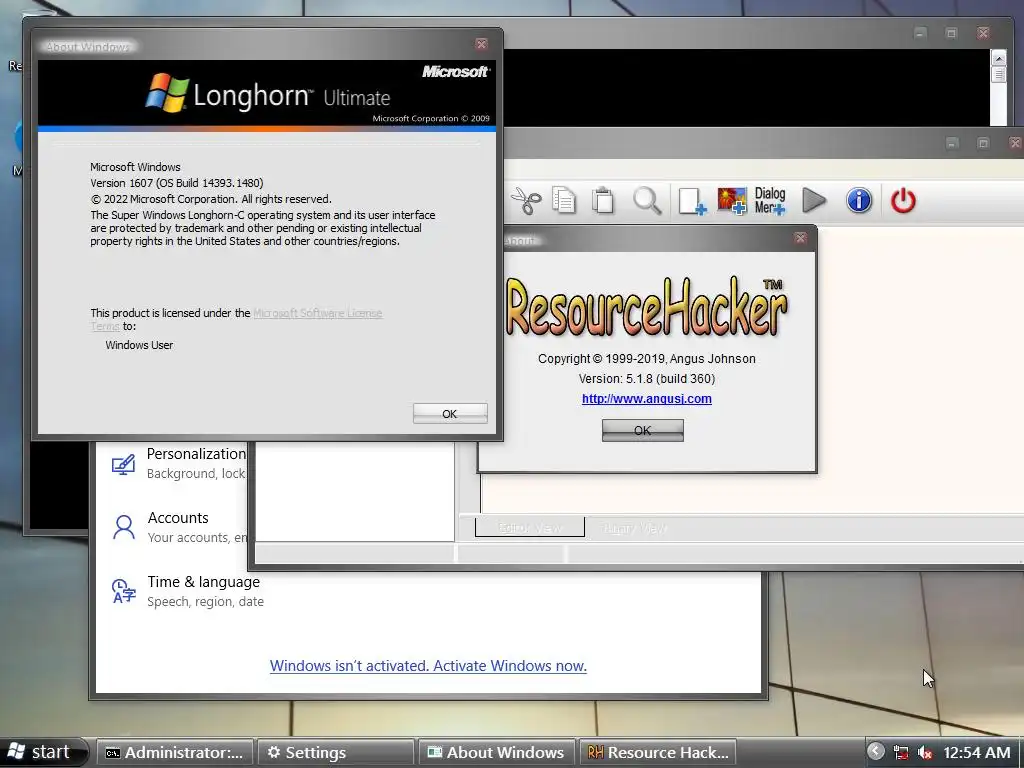This screenshot has width=1024, height=768.
Task: Expand hidden tray icons arrow
Action: tap(876, 752)
